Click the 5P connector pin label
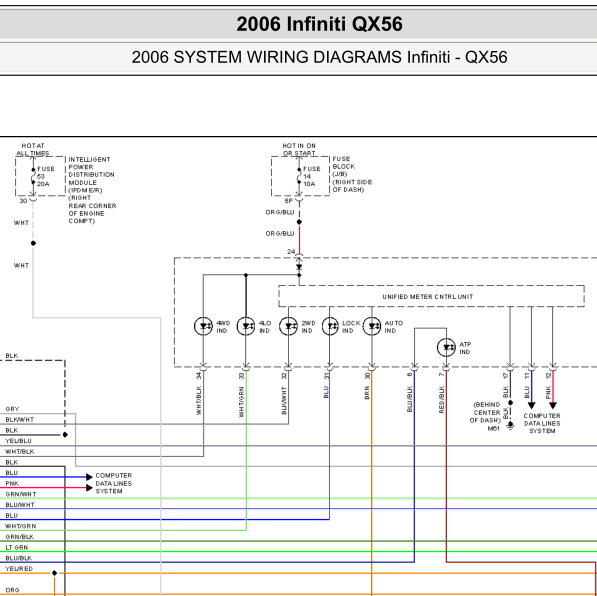The width and height of the screenshot is (597, 596). click(x=289, y=201)
